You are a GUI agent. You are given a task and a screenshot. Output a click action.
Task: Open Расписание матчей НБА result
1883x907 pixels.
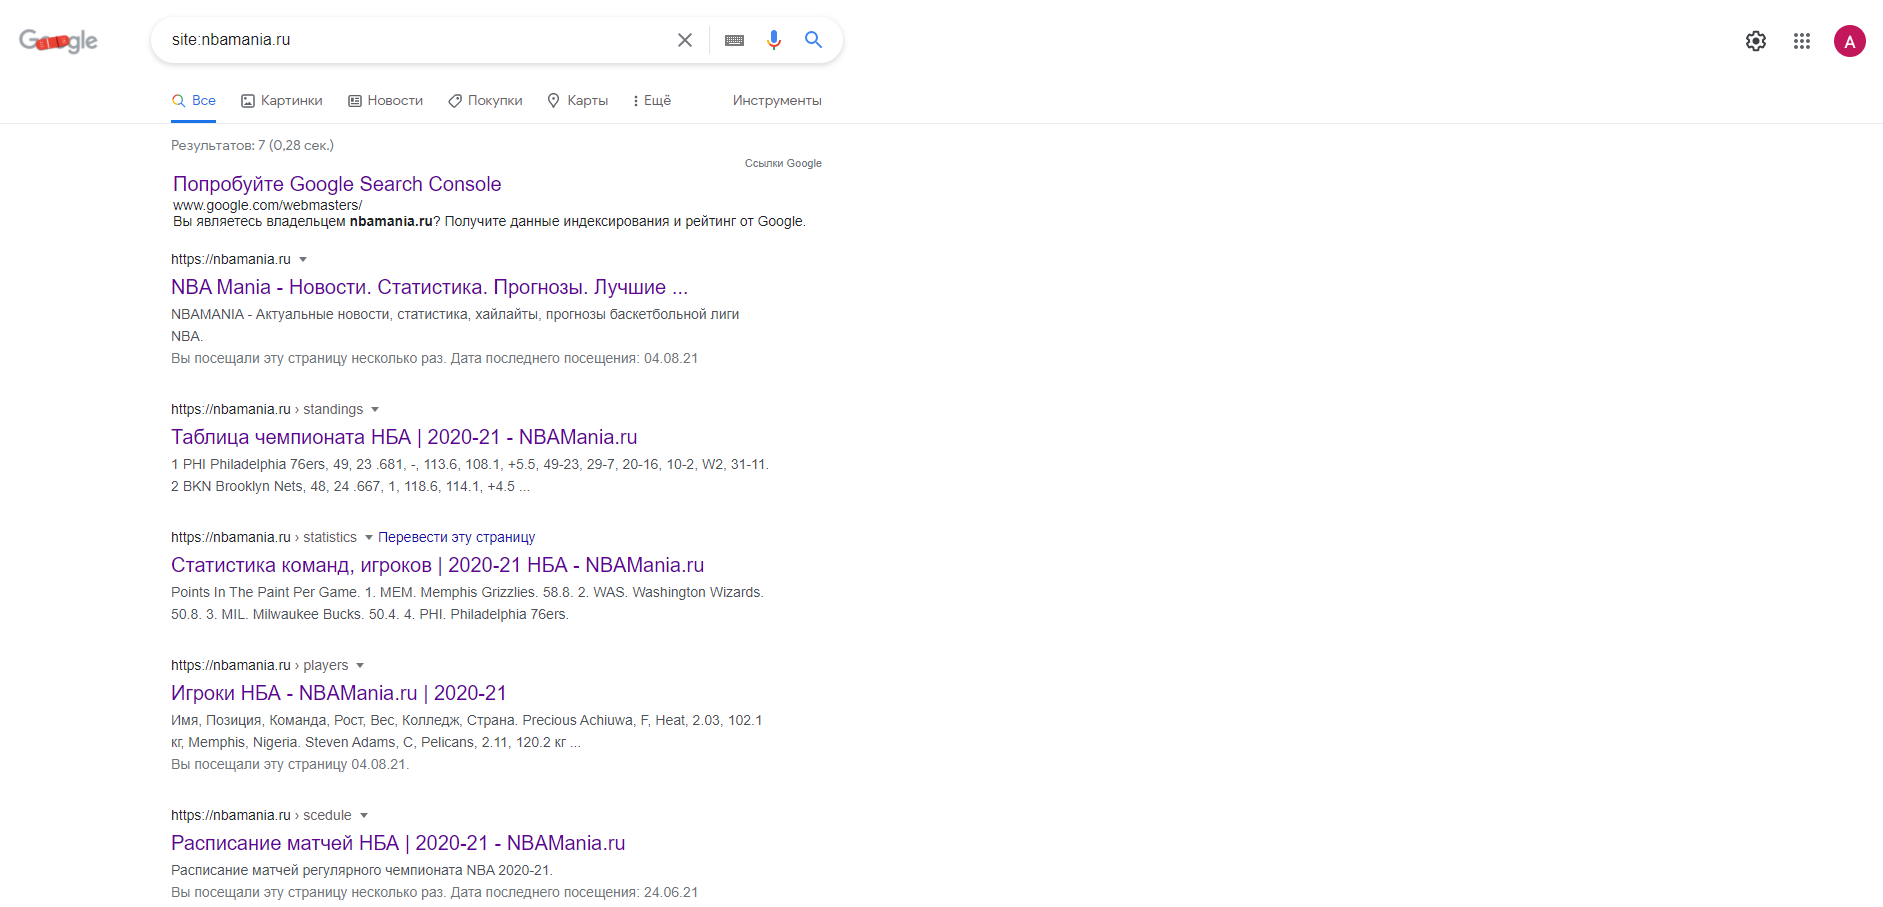pos(398,843)
